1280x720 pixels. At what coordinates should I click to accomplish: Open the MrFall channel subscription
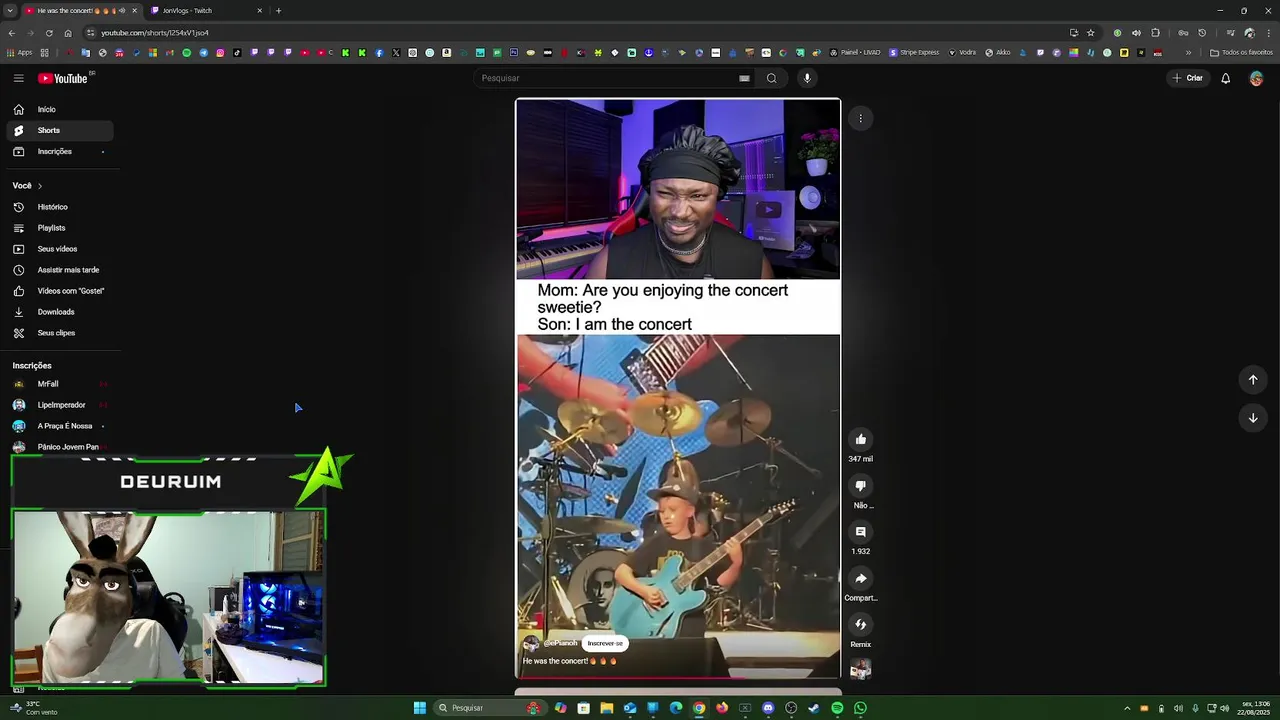[60, 384]
